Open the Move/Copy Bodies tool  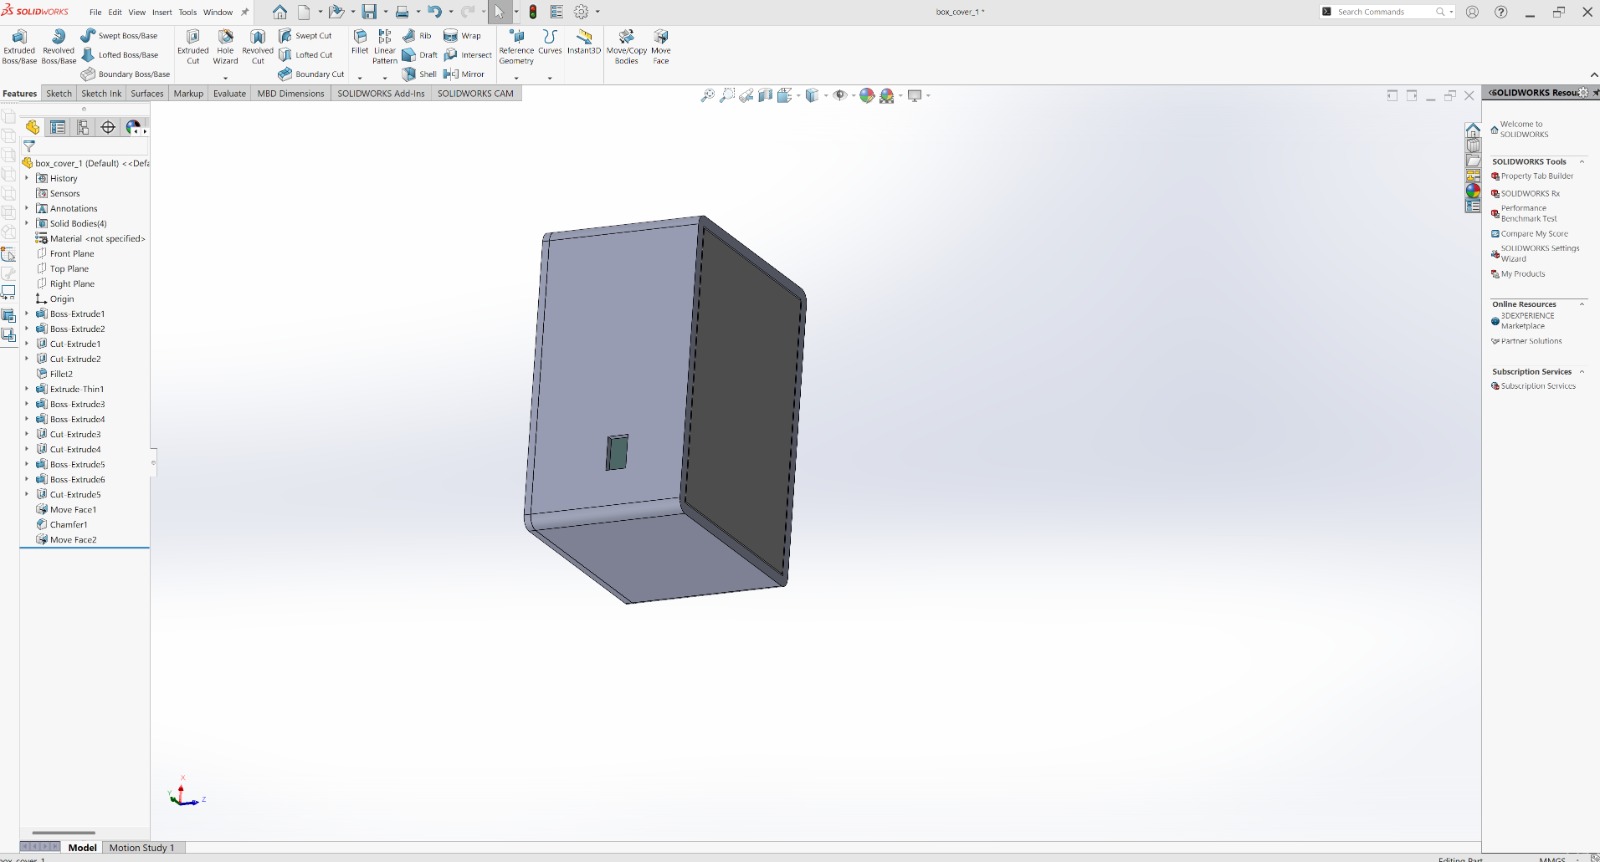[x=626, y=47]
